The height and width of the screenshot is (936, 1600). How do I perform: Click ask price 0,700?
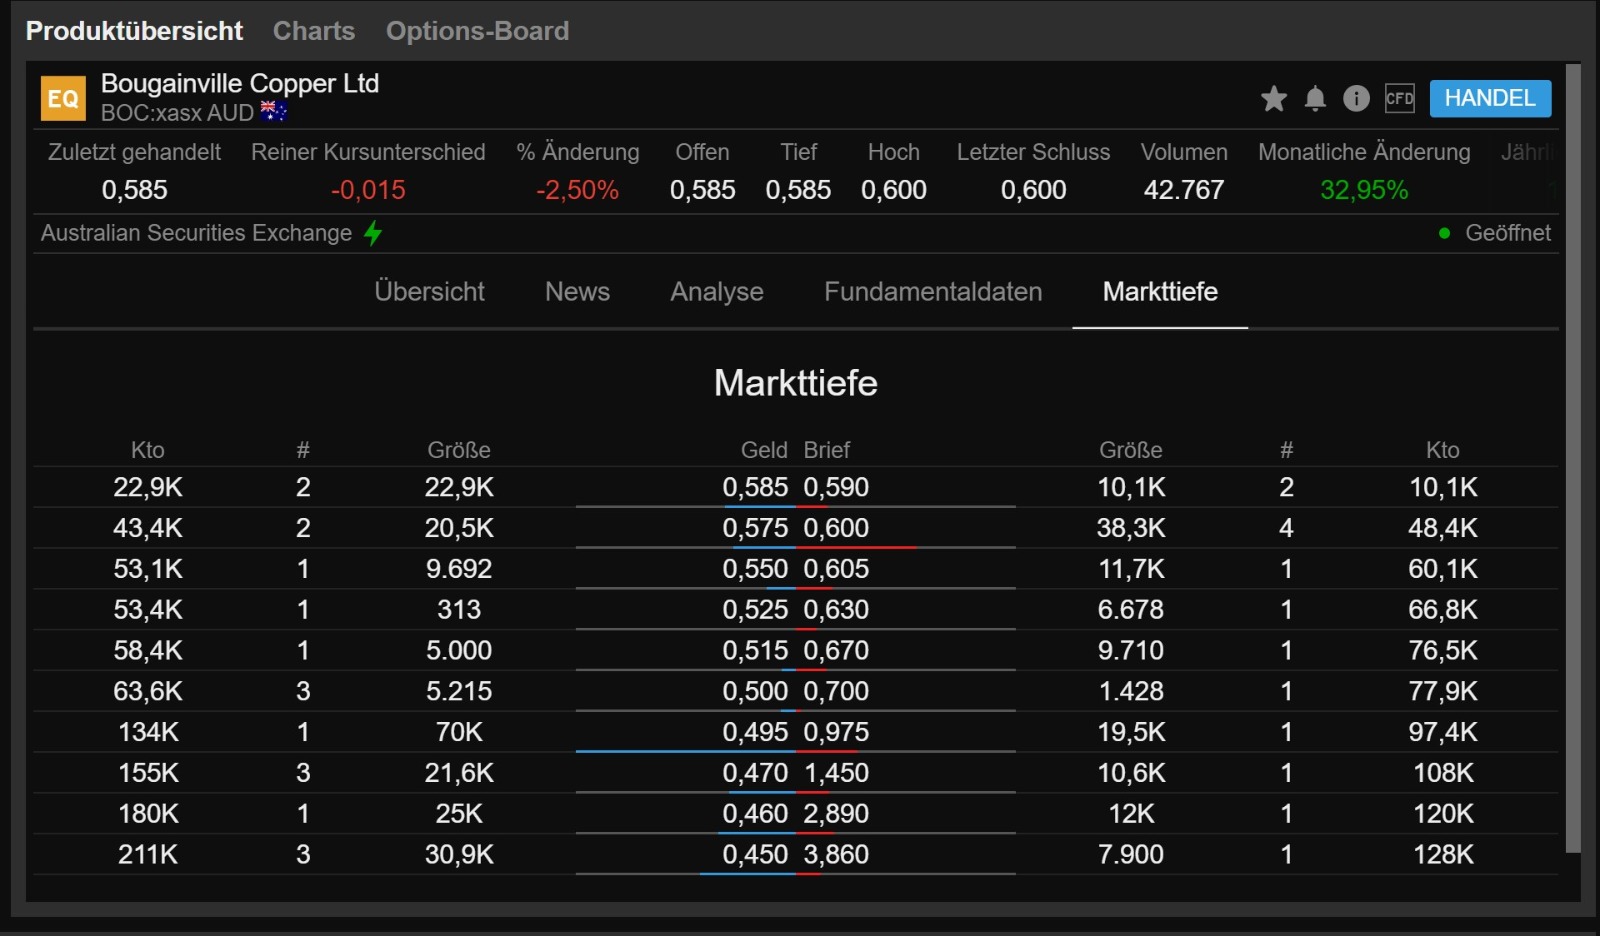coord(836,692)
